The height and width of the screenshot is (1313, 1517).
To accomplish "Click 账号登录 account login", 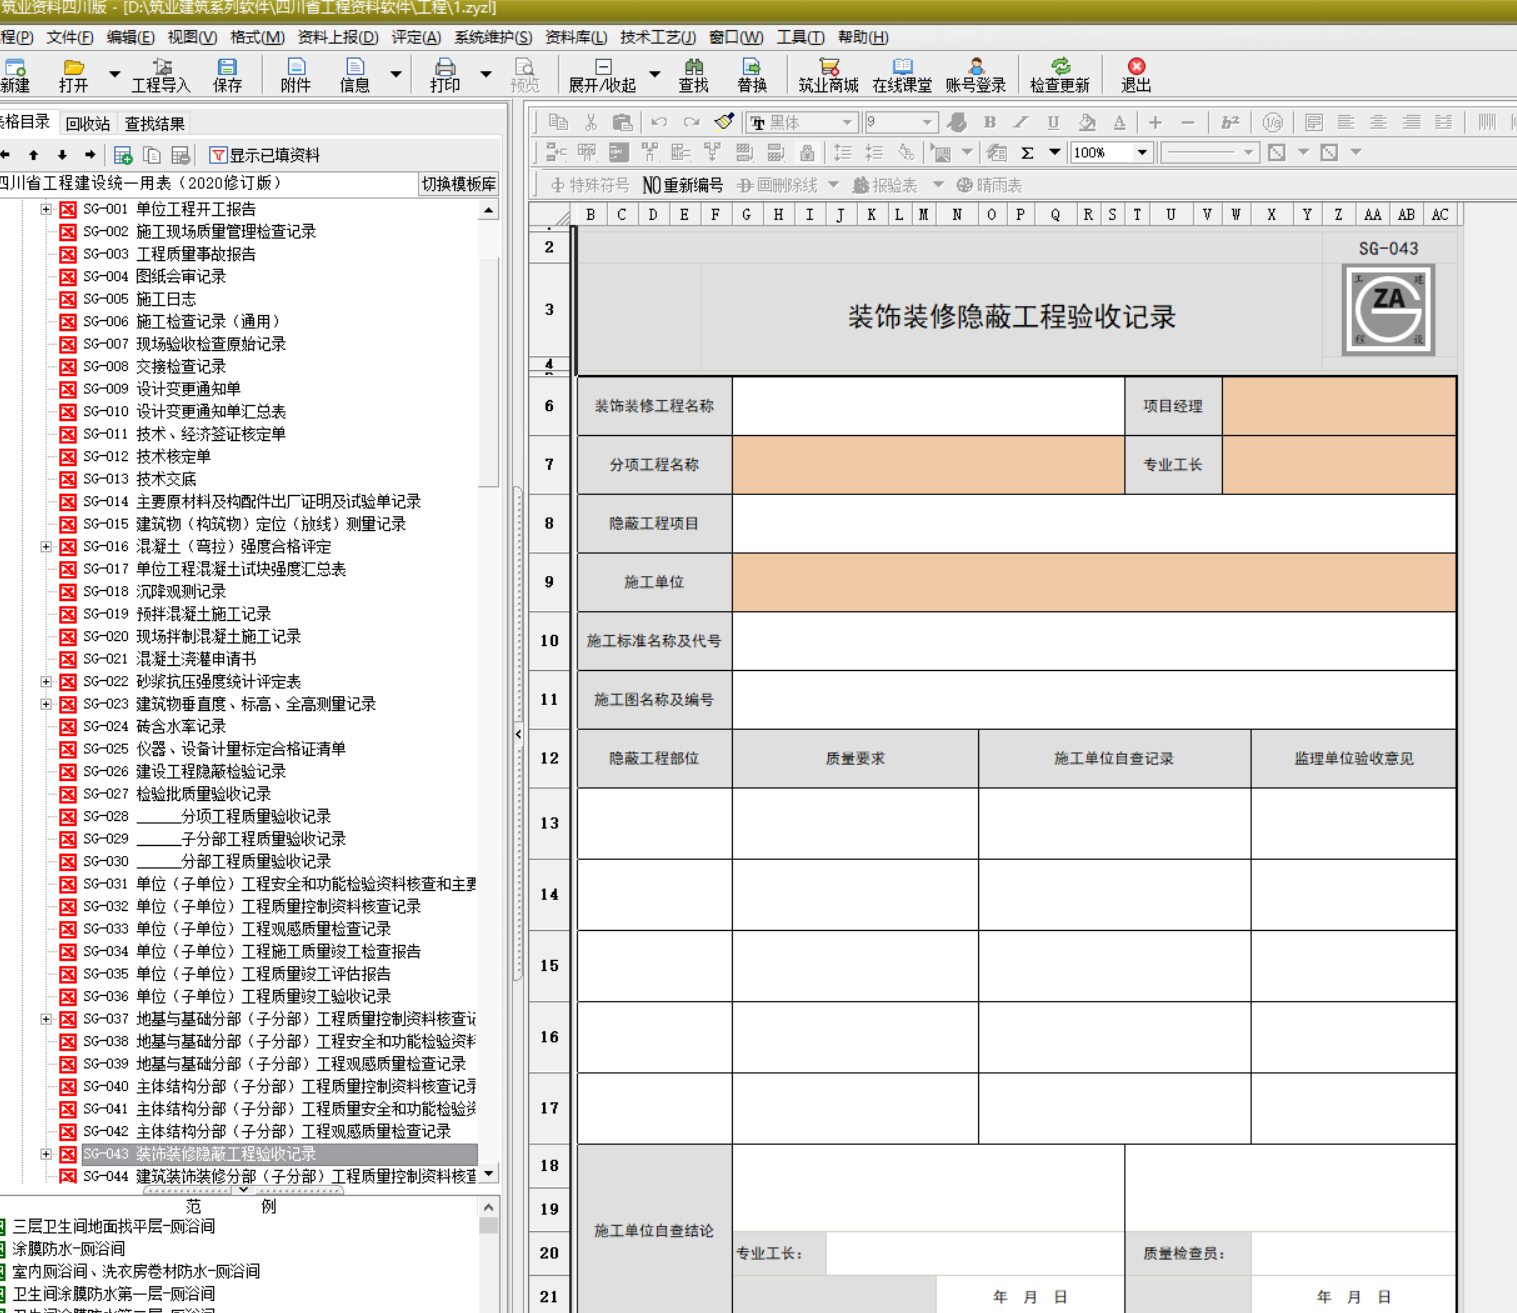I will (976, 75).
